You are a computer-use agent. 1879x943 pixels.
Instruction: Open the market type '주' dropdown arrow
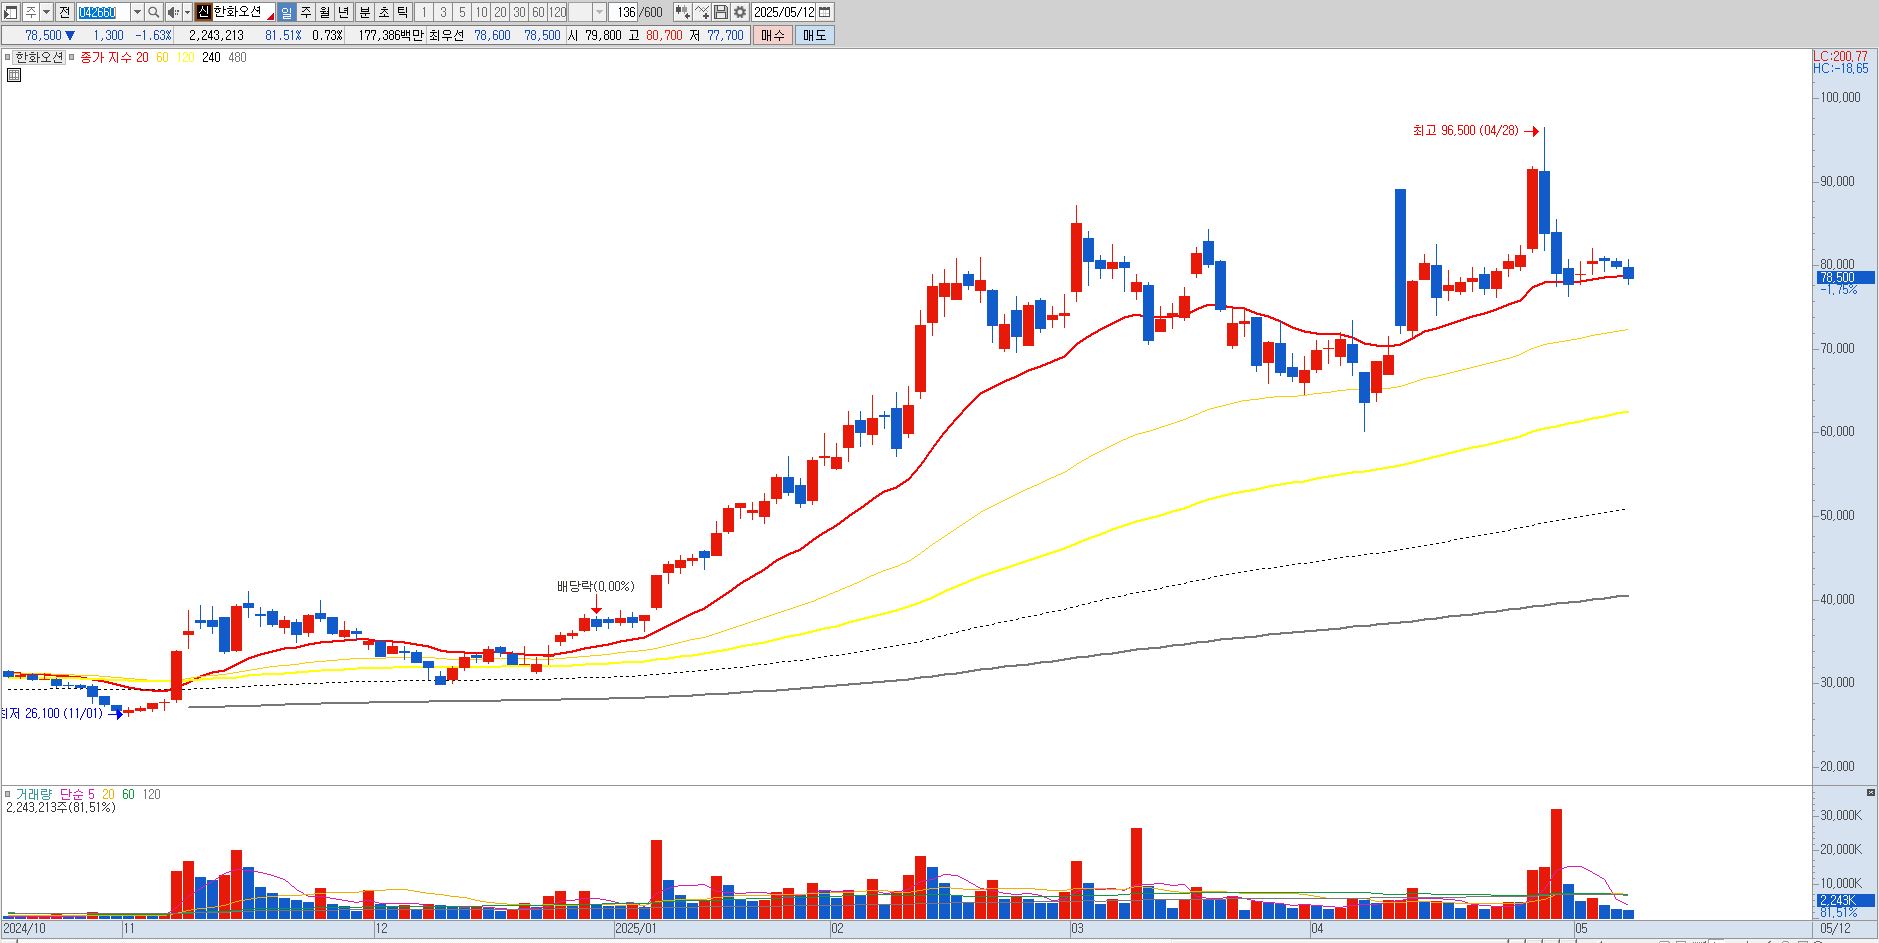click(46, 12)
